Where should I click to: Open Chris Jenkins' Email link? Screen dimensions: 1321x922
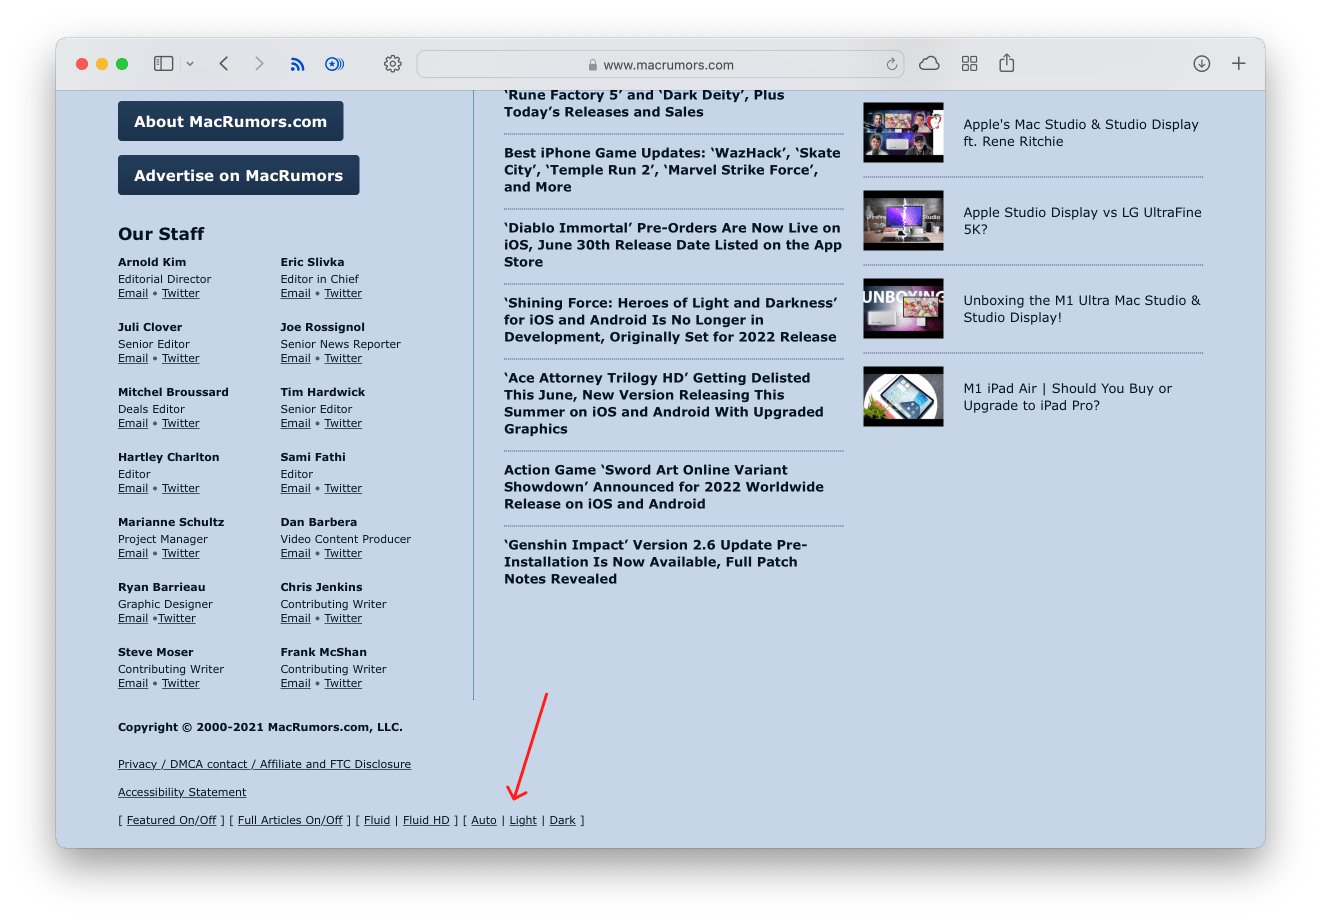(x=296, y=618)
